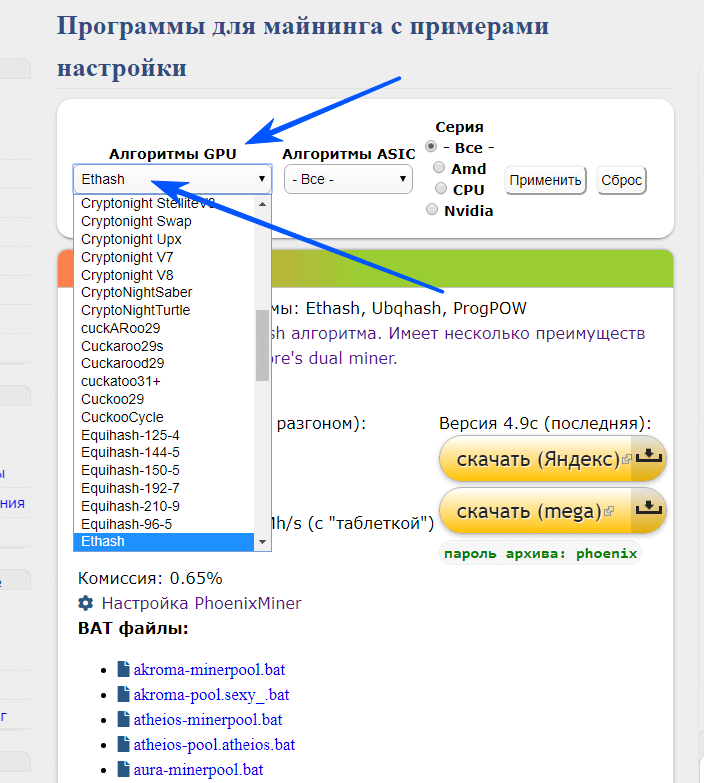Select the Nvidia radio button
Screen dimensions: 704x783
[432, 209]
